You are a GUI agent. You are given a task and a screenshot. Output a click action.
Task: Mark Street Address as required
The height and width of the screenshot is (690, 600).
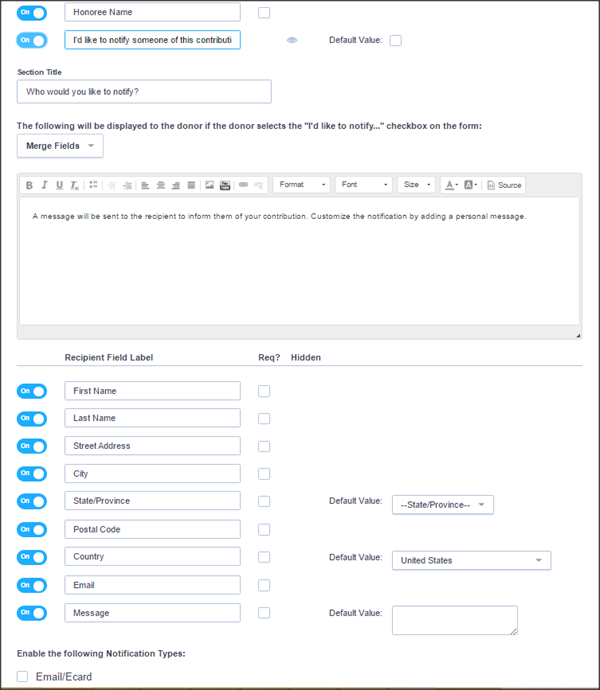264,446
